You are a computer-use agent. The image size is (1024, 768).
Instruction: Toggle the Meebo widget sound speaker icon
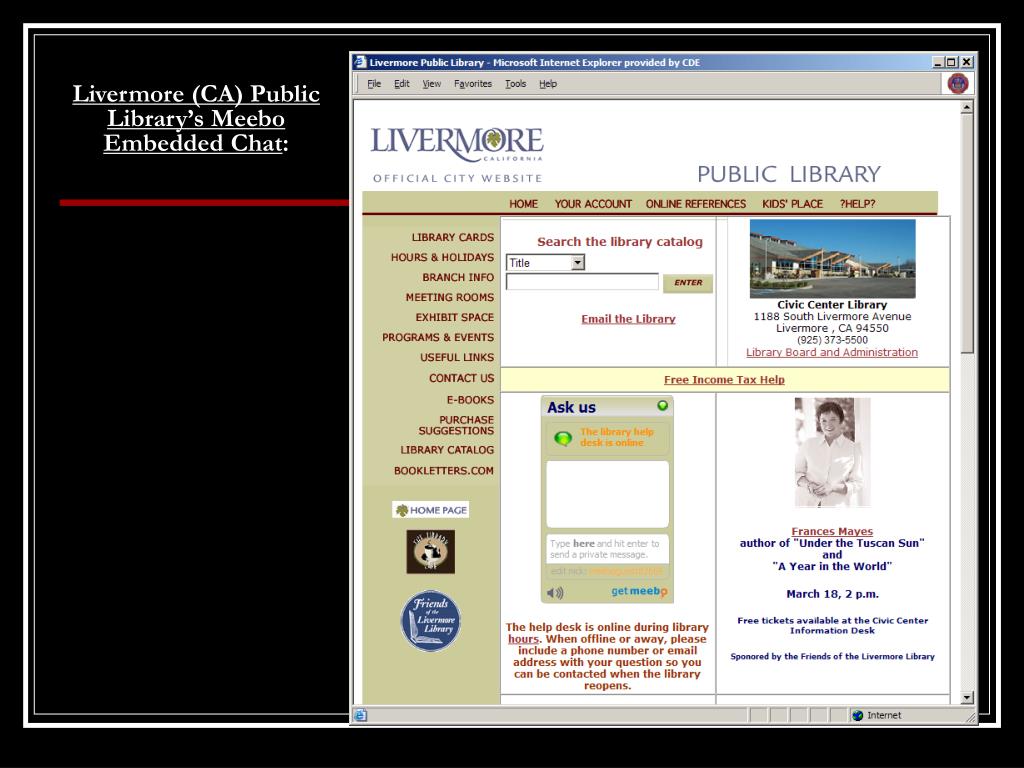tap(555, 592)
